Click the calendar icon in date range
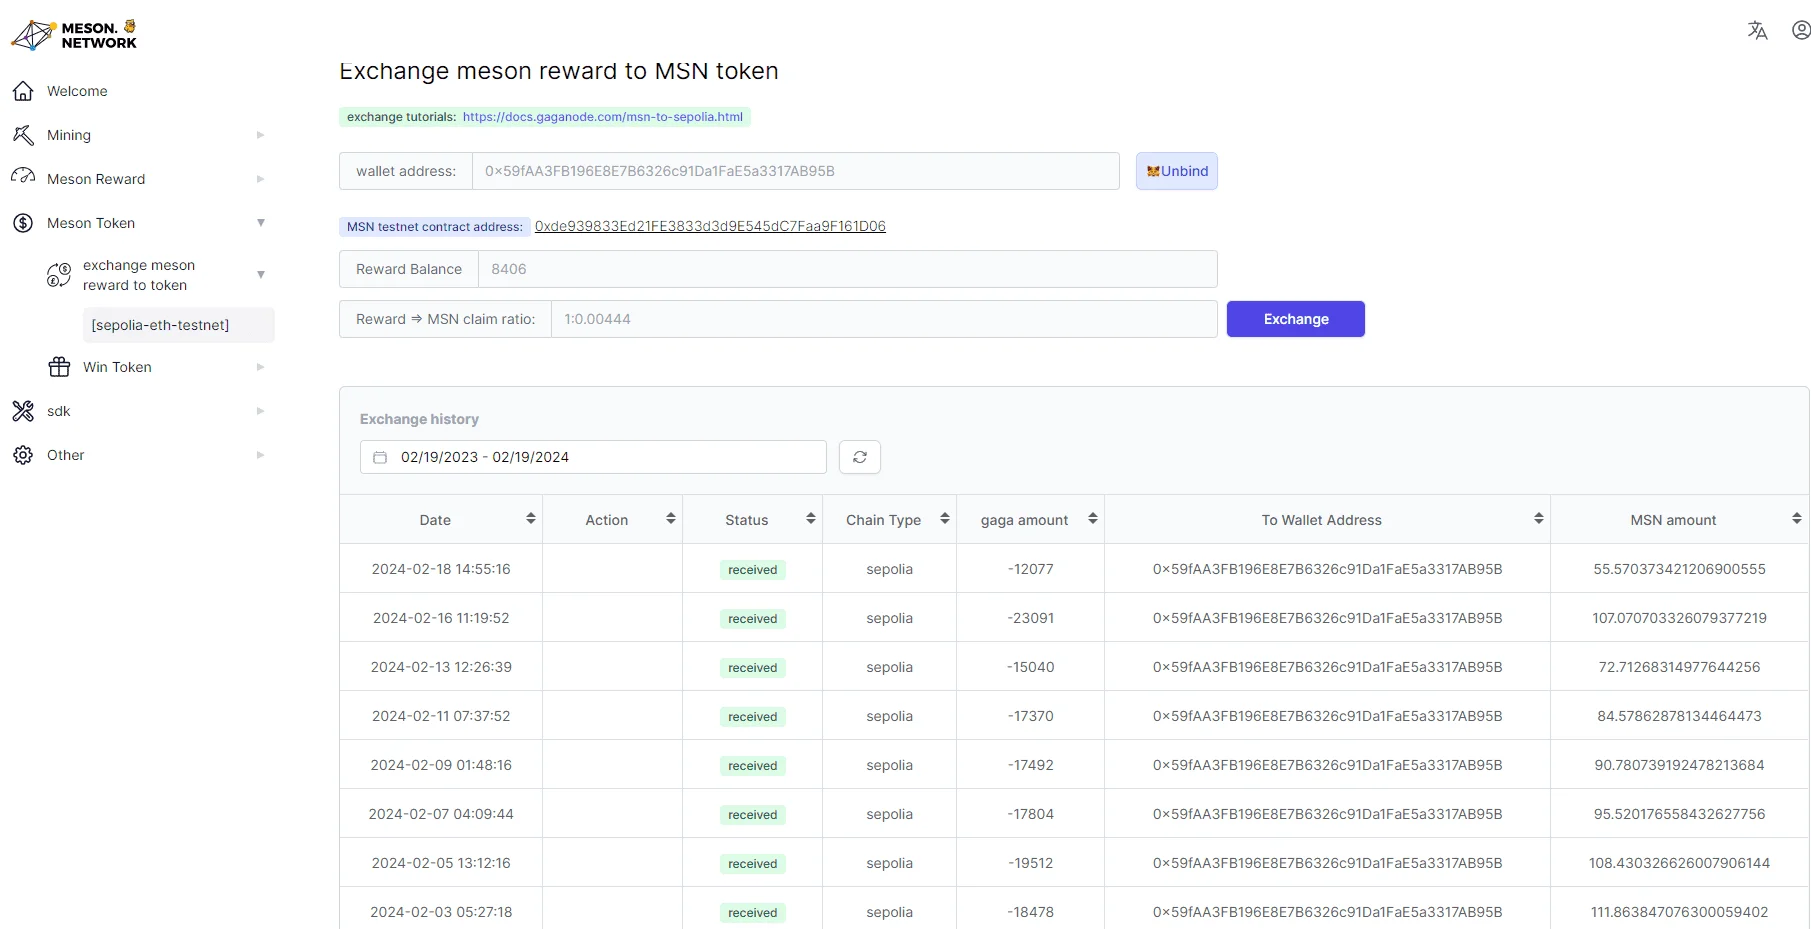Viewport: 1811px width, 929px height. point(380,457)
